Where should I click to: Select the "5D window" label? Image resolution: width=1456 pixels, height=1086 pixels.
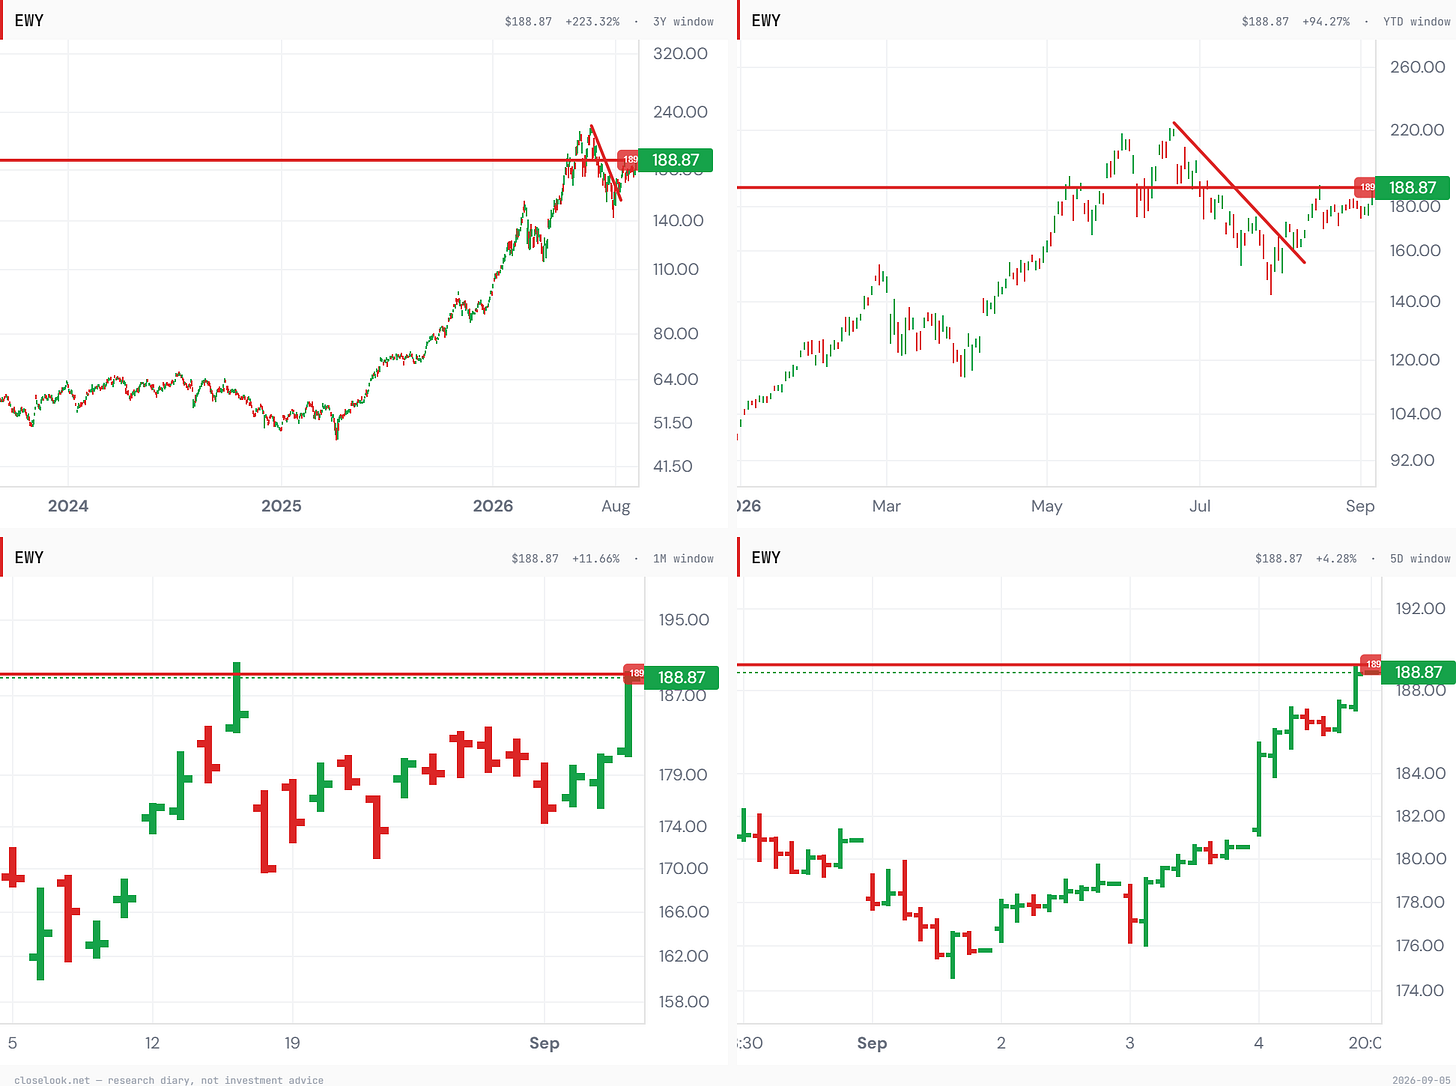[x=1420, y=558]
